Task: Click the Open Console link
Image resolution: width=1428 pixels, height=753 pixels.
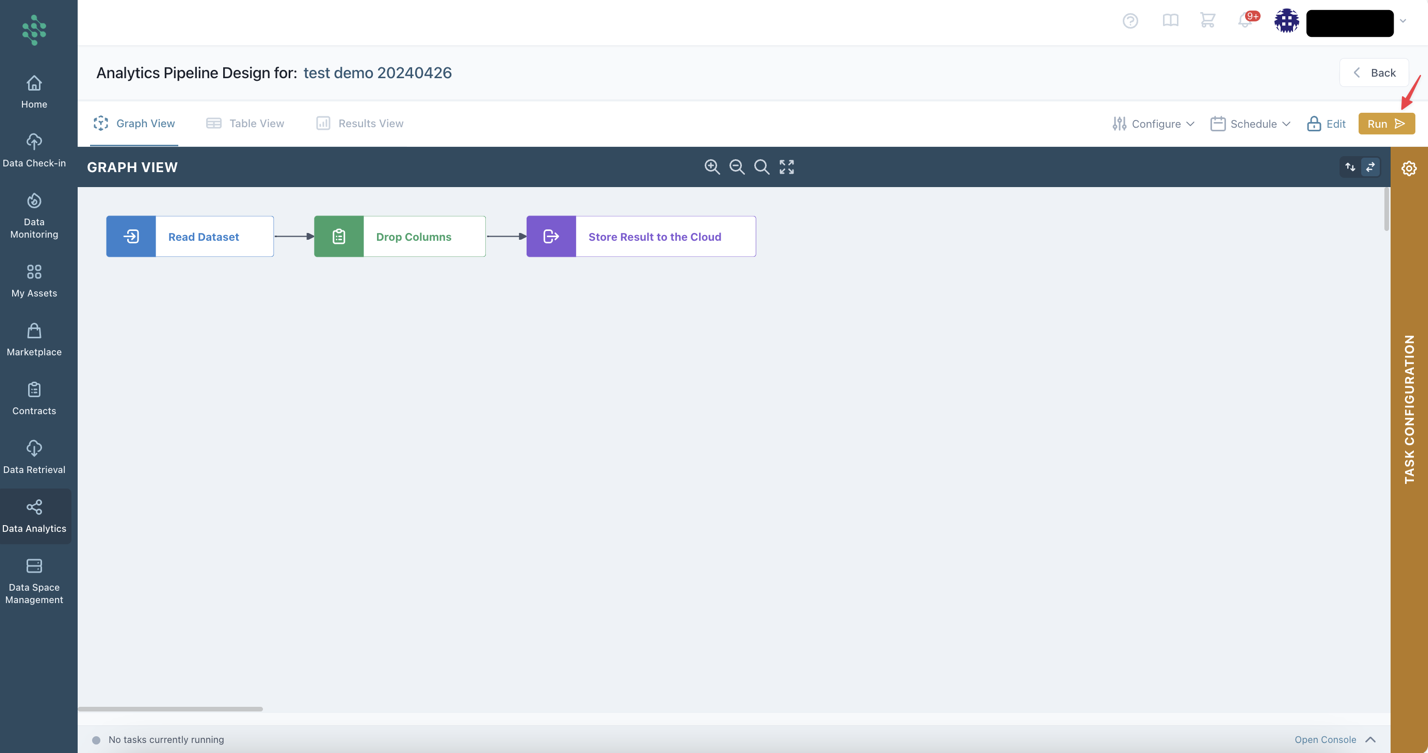Action: [1325, 740]
